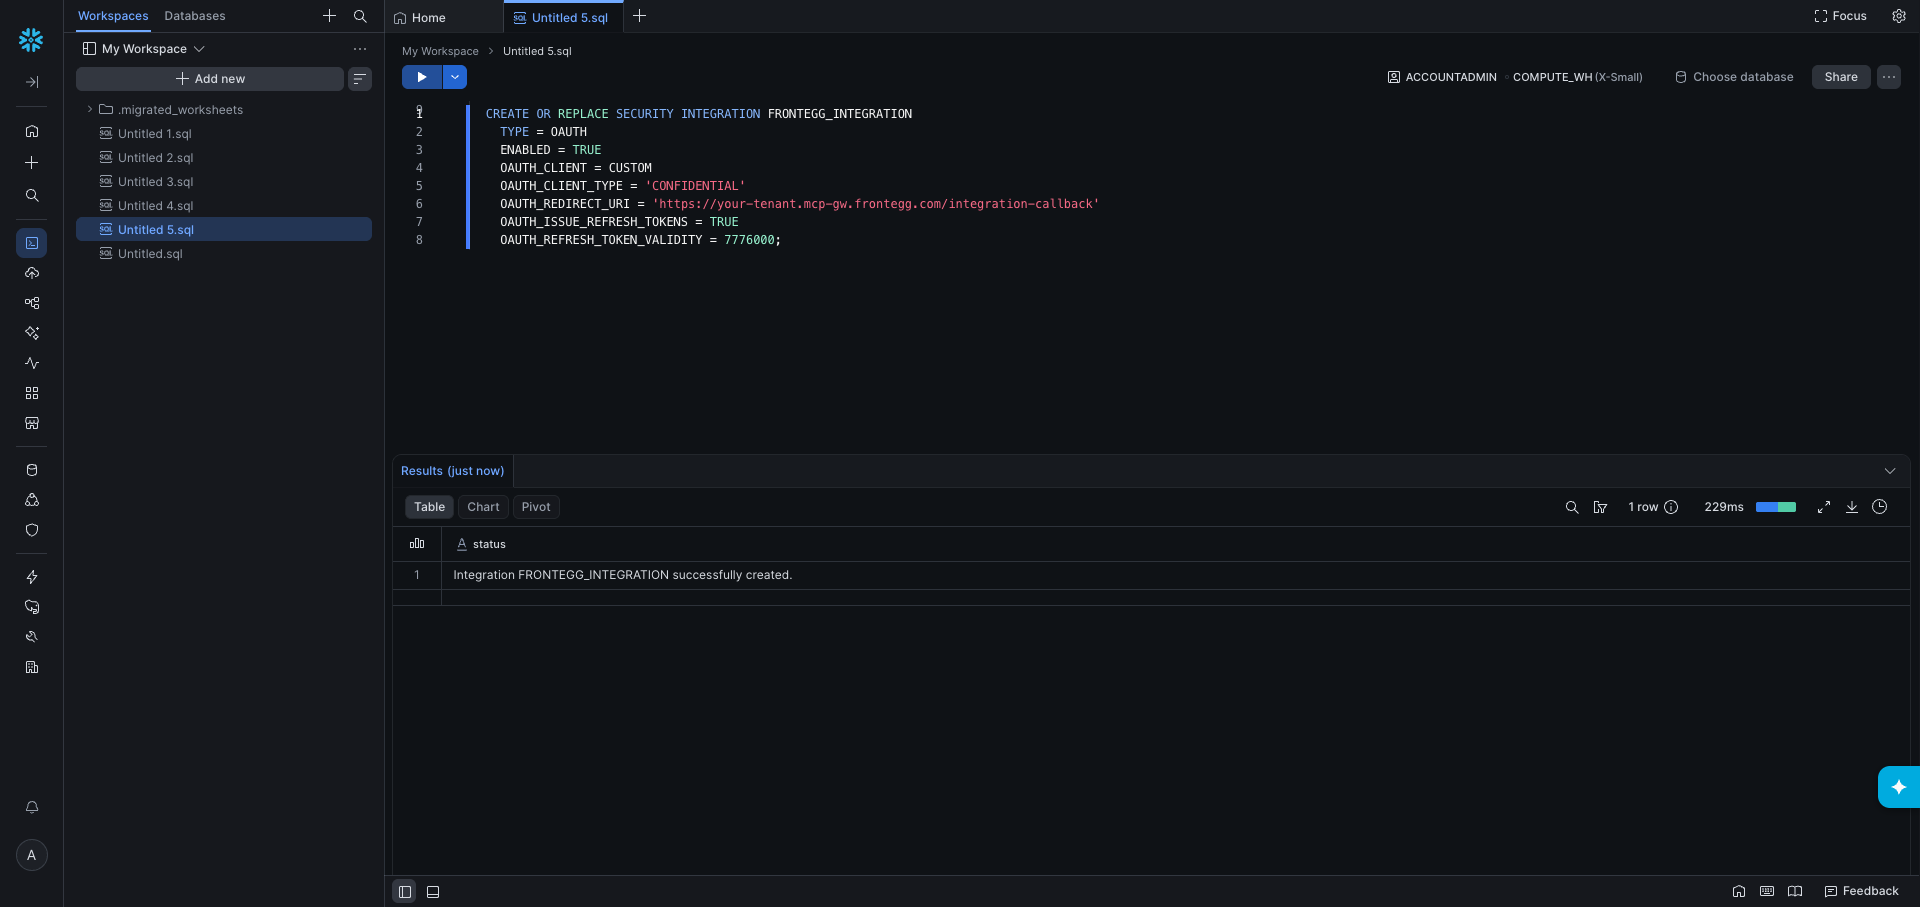Open the AI sparkles icon in the left rail

[32, 333]
